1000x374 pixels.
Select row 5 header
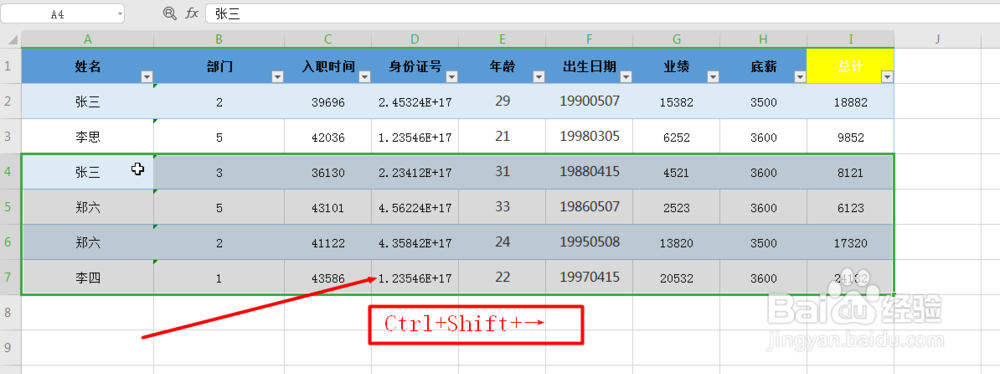(10, 207)
